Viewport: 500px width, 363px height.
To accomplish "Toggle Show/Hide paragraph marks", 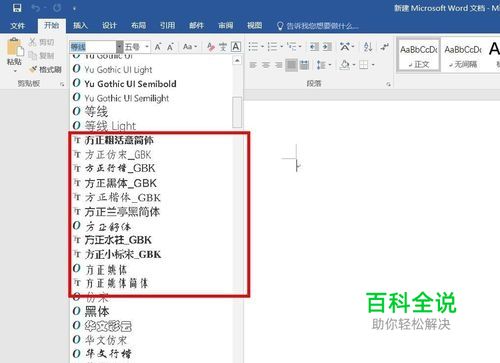I will [x=385, y=47].
